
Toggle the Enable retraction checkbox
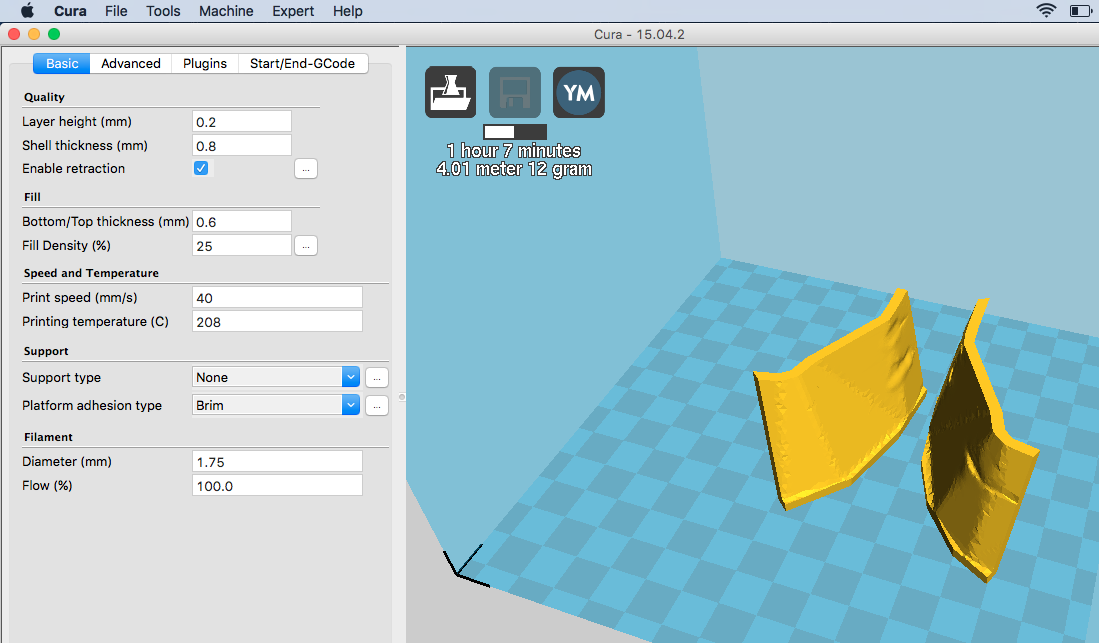click(201, 168)
